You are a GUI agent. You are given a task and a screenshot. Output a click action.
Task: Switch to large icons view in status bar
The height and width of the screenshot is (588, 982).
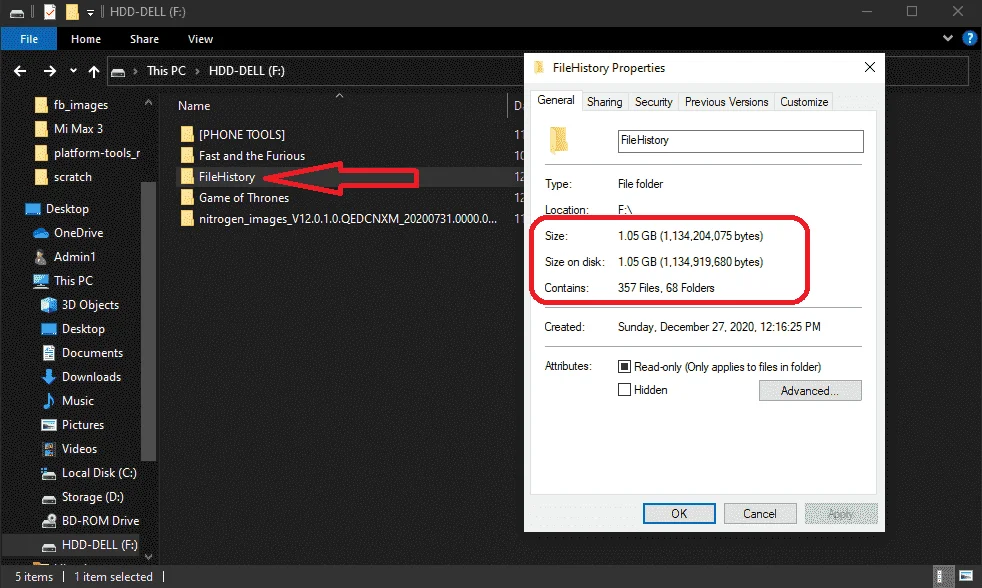[965, 576]
